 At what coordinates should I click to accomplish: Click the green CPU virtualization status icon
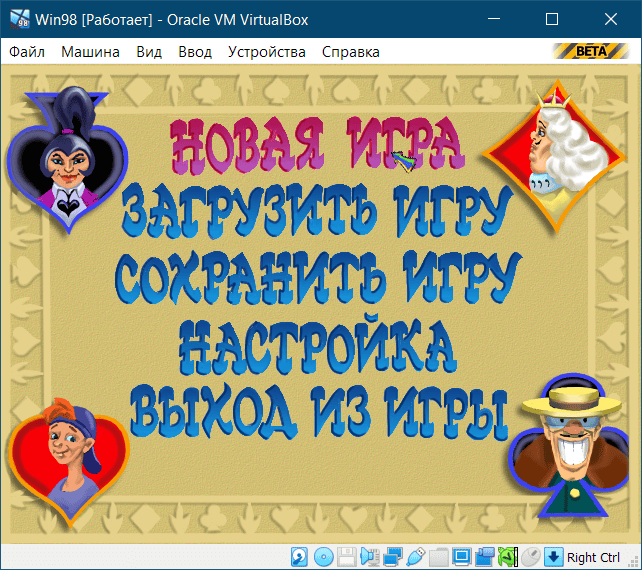(x=508, y=557)
